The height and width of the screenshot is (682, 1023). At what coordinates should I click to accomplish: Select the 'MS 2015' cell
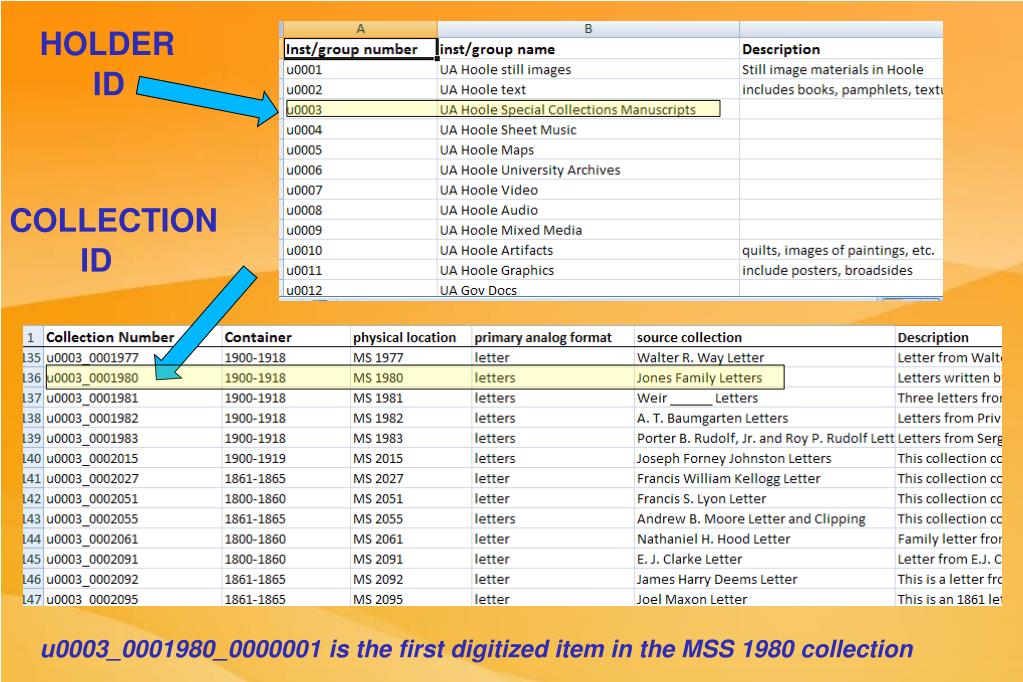411,458
